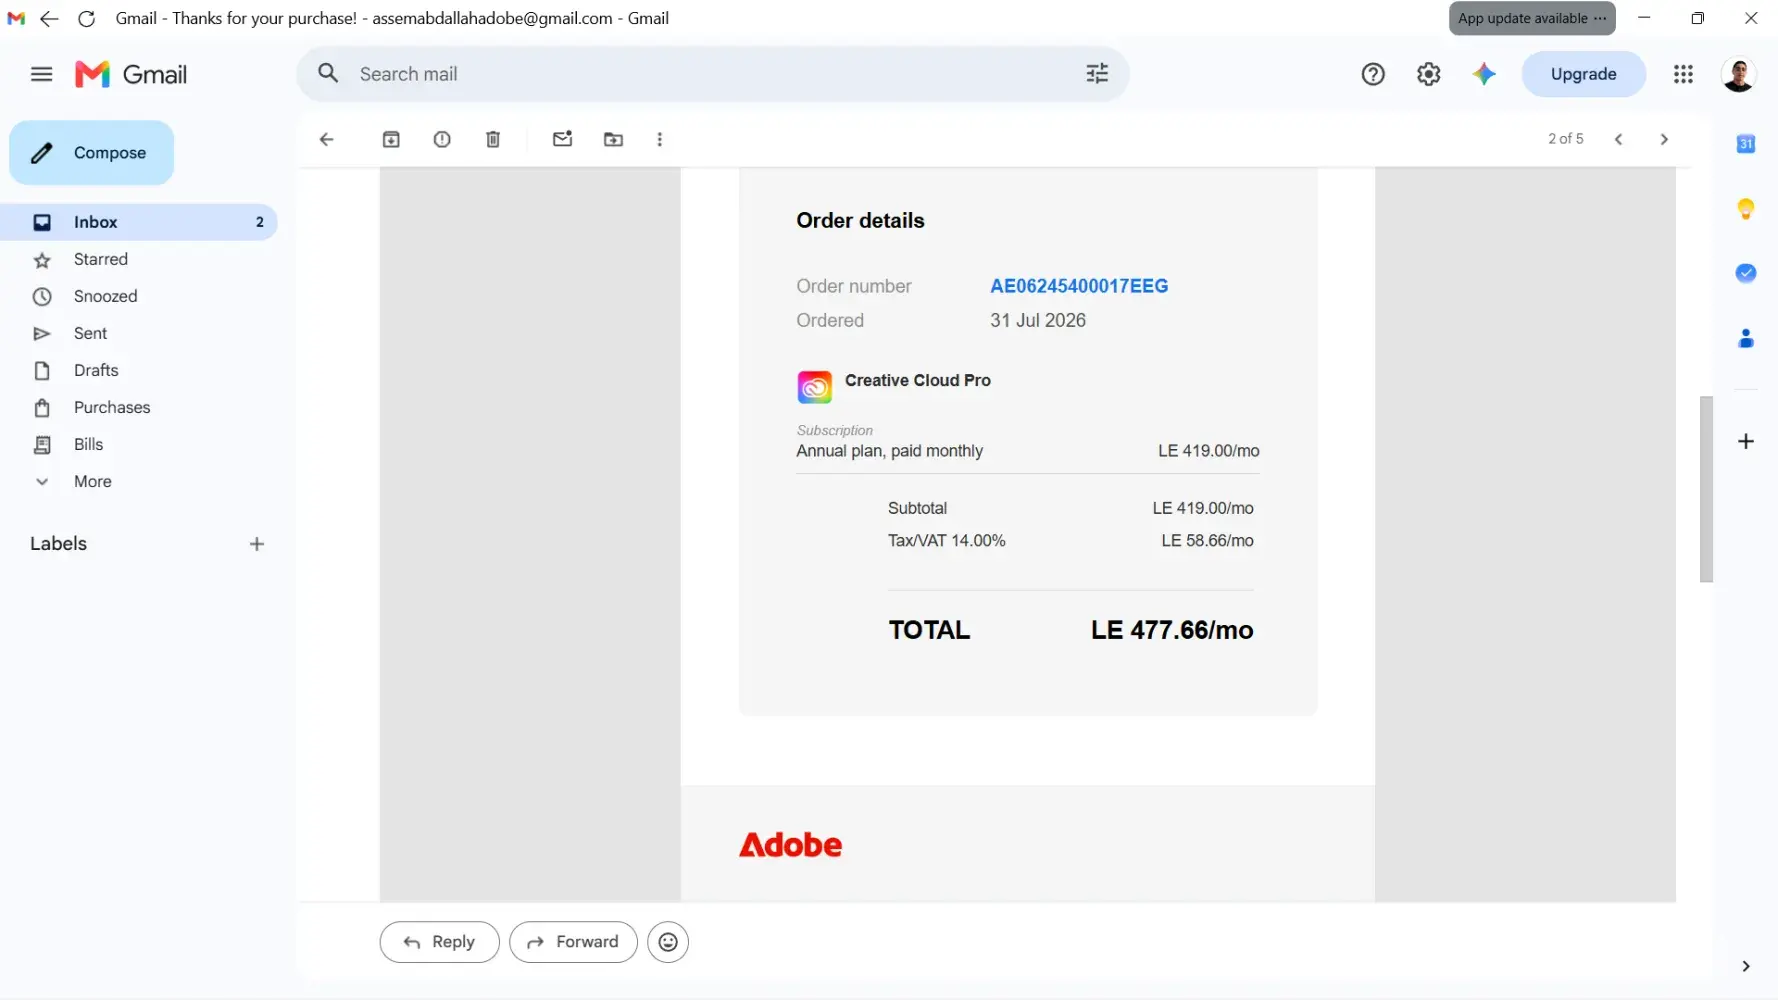
Task: Reply to this email
Action: 439,942
